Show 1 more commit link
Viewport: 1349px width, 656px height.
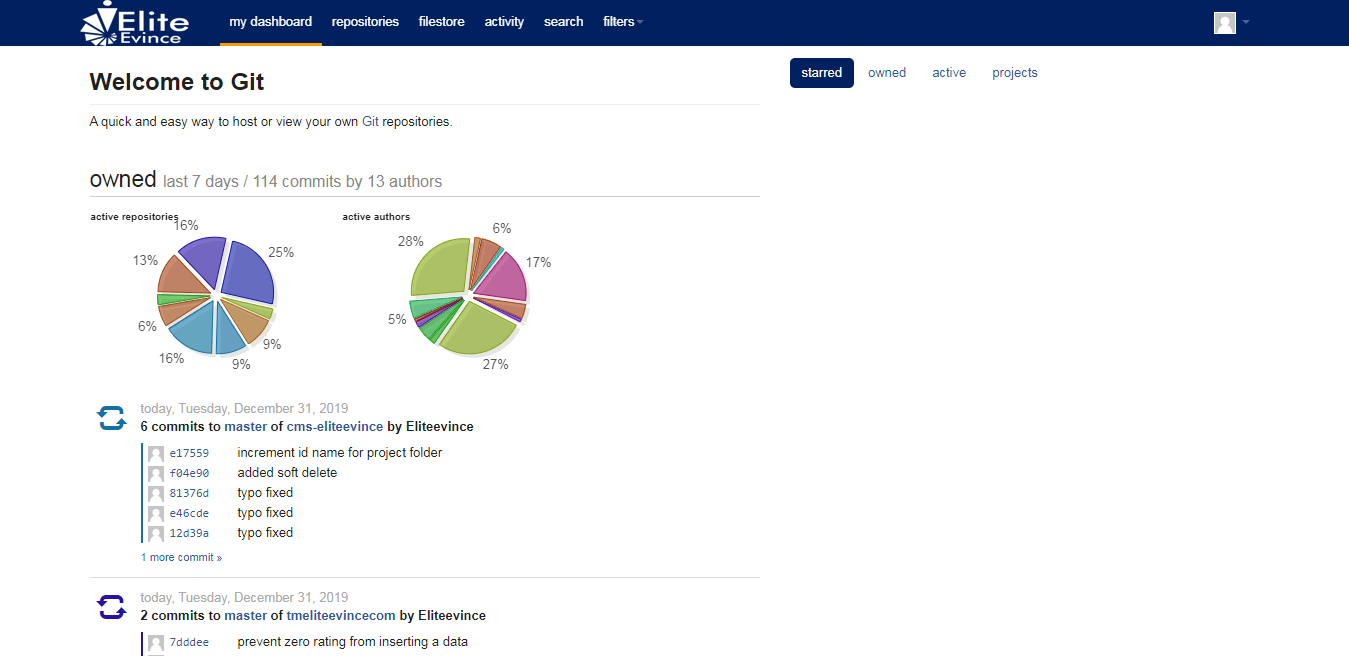click(x=181, y=558)
